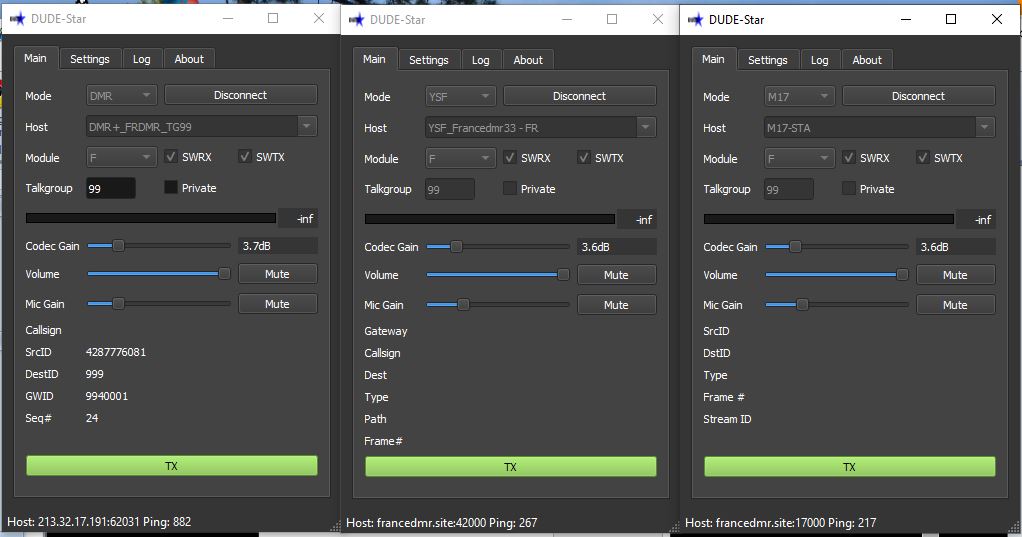The width and height of the screenshot is (1022, 537).
Task: Select the Main tab in the DMR window
Action: [35, 58]
